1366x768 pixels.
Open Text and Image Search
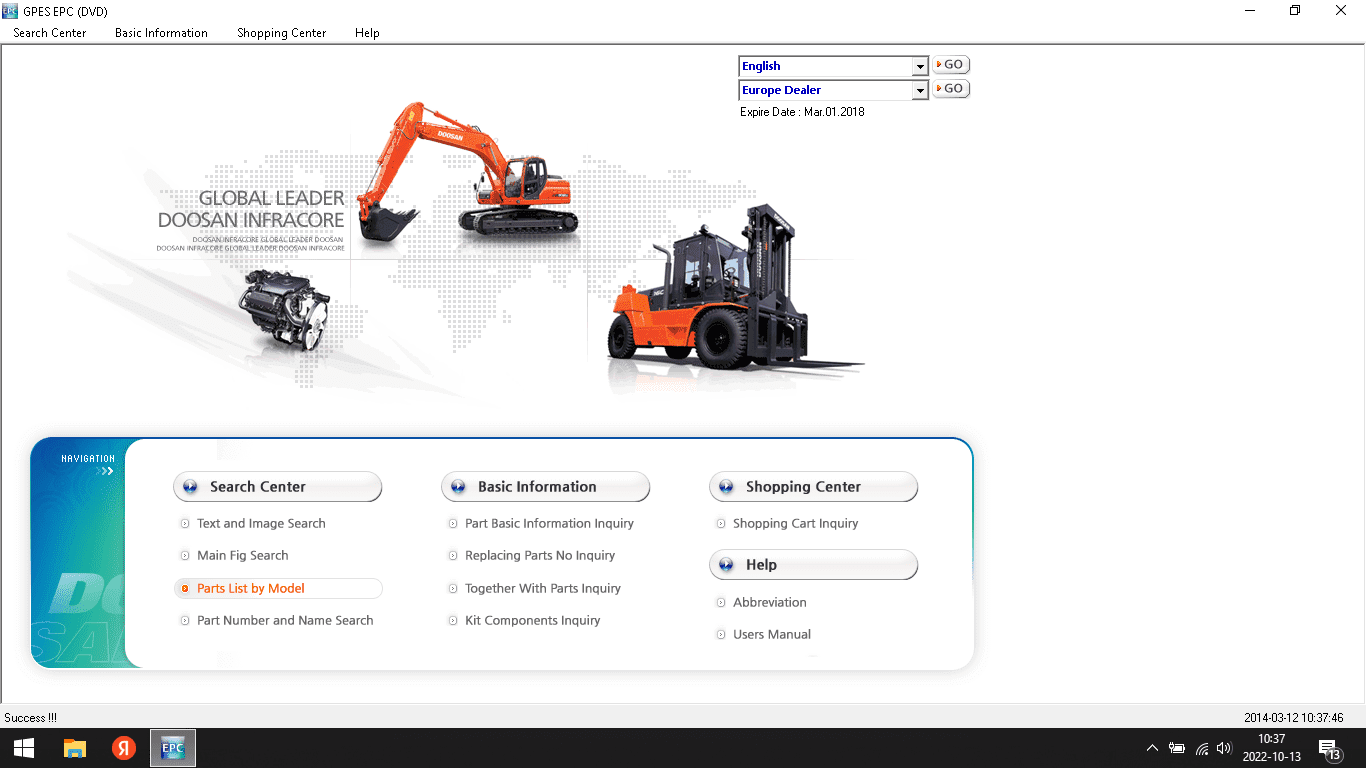[x=261, y=524]
